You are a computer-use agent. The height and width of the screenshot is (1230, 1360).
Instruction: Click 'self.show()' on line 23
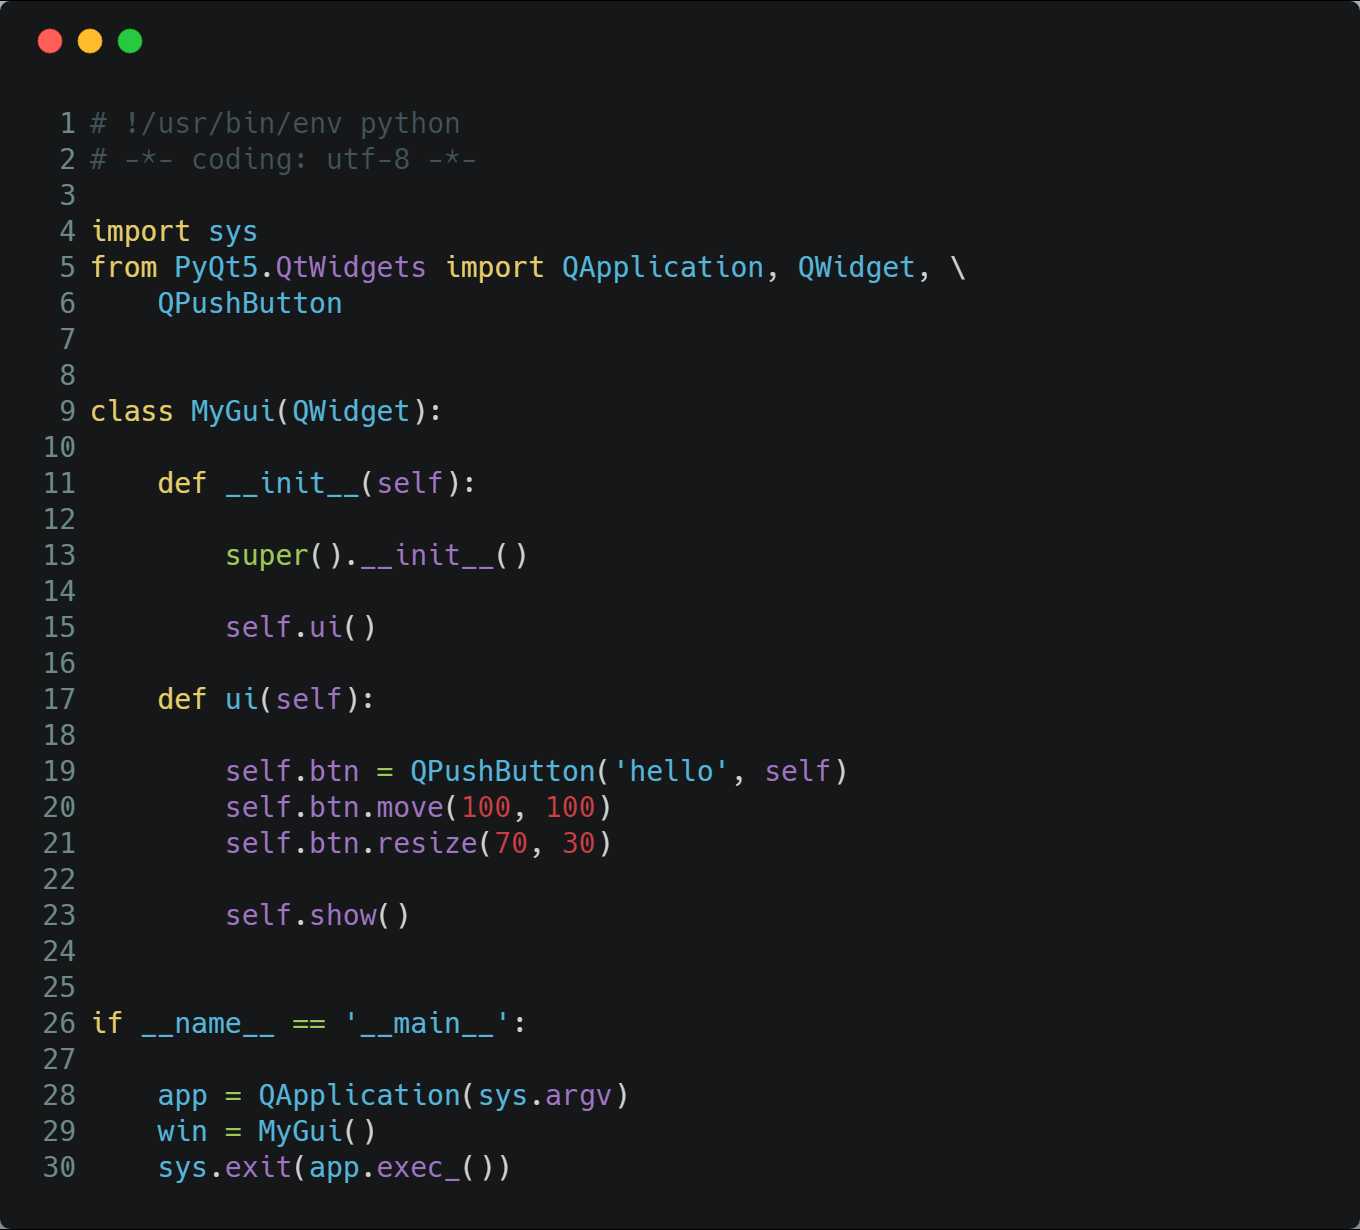coord(317,916)
